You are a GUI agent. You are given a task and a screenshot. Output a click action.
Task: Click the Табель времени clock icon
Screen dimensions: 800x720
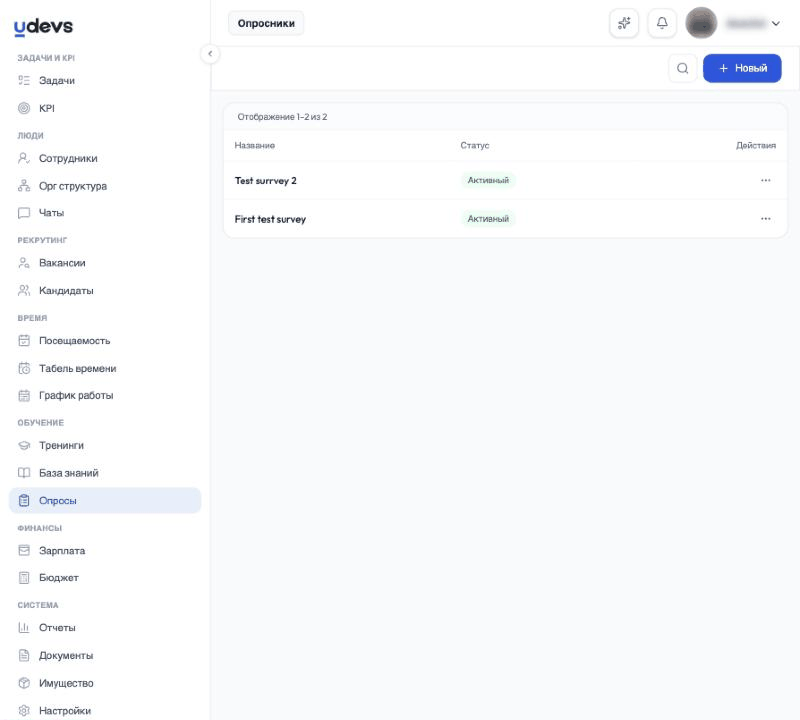(x=24, y=368)
